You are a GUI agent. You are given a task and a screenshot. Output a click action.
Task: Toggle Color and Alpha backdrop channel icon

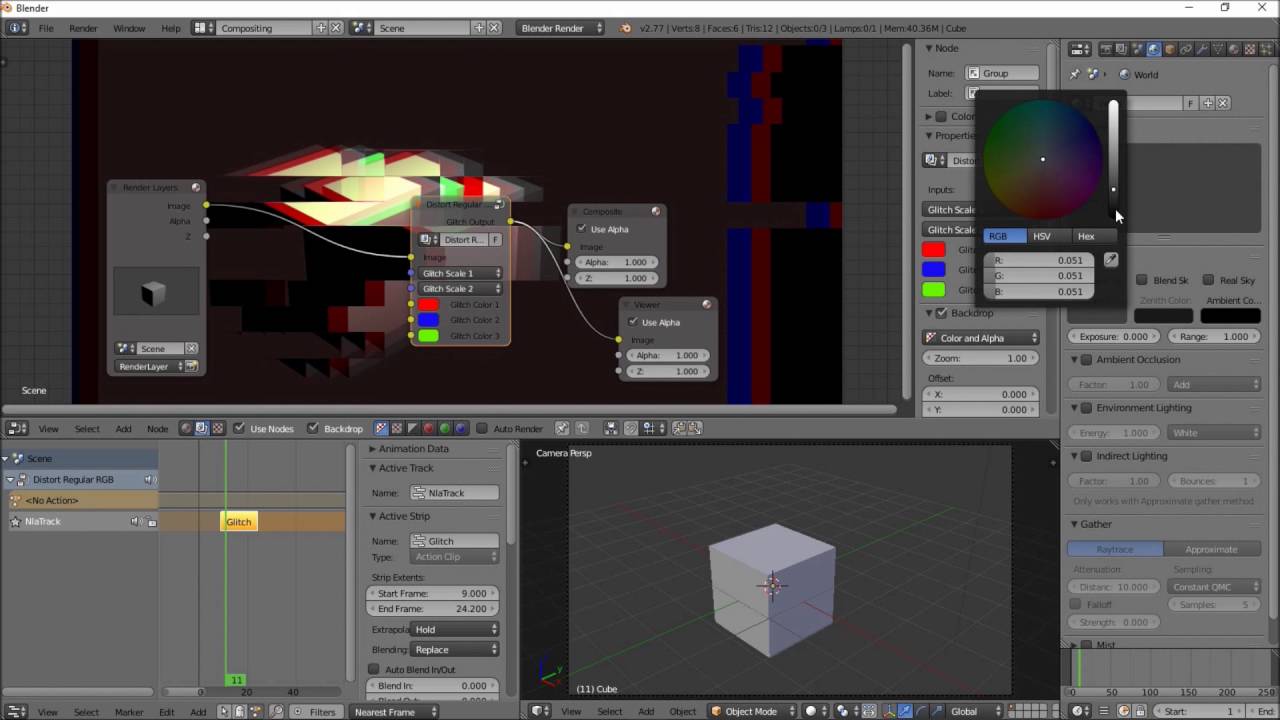point(381,428)
